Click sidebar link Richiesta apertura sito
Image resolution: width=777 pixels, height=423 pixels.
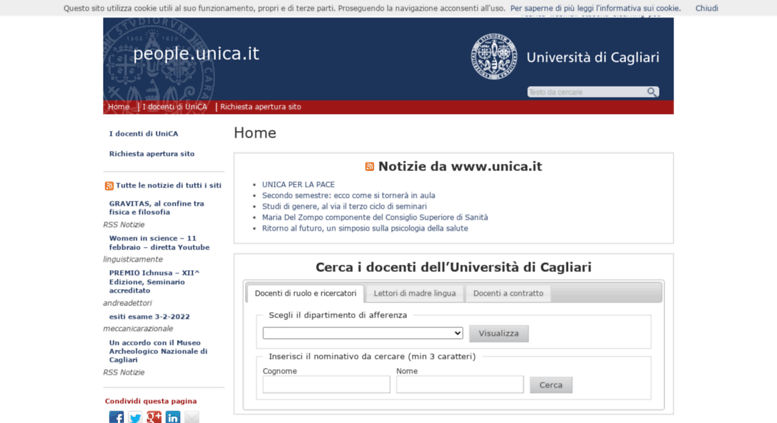(152, 154)
